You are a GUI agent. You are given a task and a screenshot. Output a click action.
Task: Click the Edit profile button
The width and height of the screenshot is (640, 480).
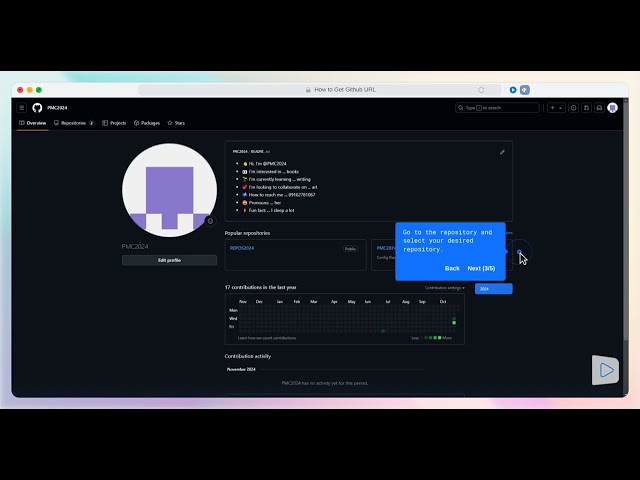pyautogui.click(x=169, y=260)
